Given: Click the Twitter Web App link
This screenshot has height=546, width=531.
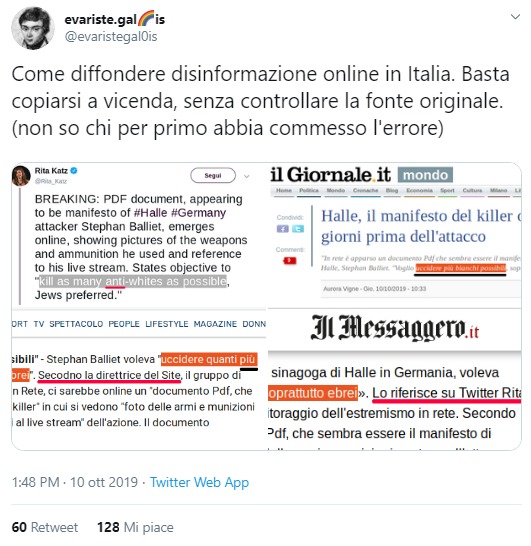Looking at the screenshot, I should 199,482.
